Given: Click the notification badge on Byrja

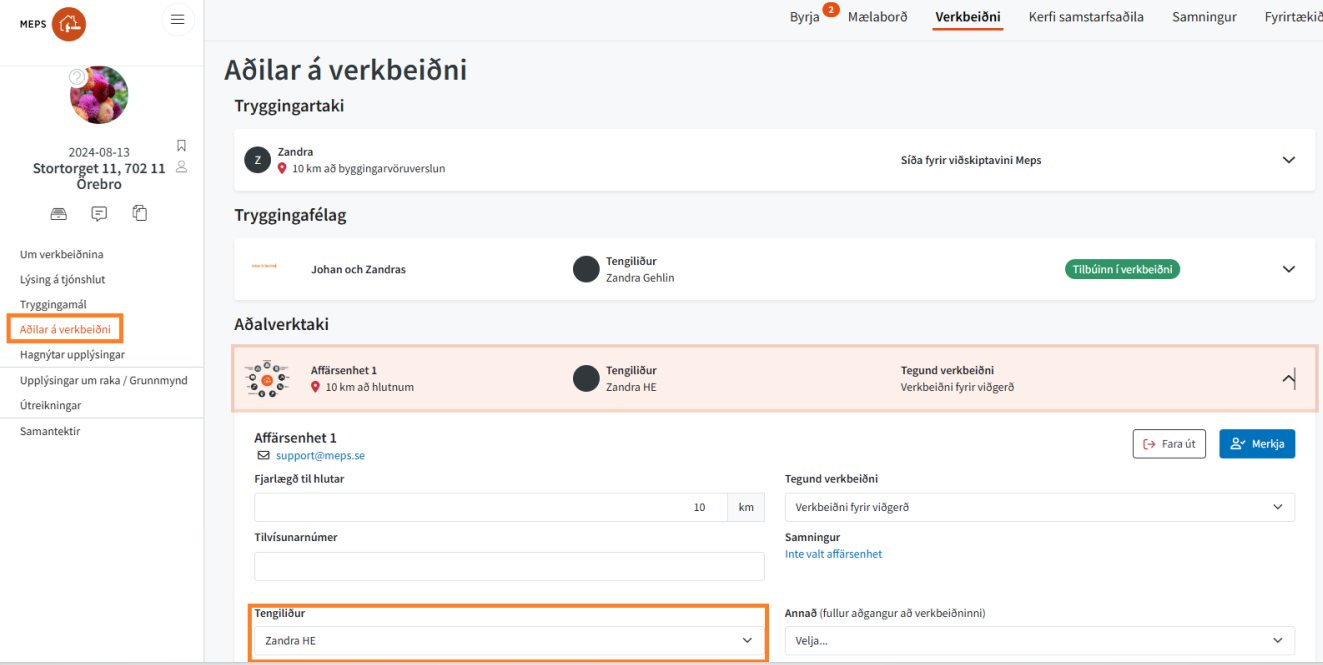Looking at the screenshot, I should click(830, 10).
